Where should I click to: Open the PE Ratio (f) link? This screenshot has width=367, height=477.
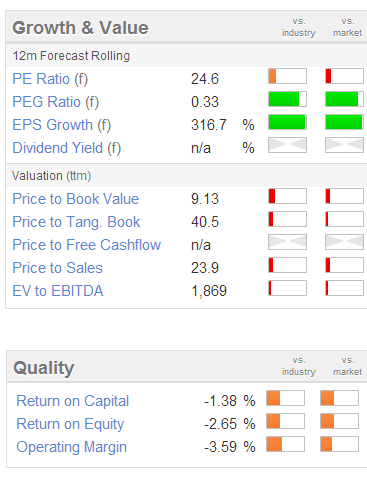tap(50, 79)
